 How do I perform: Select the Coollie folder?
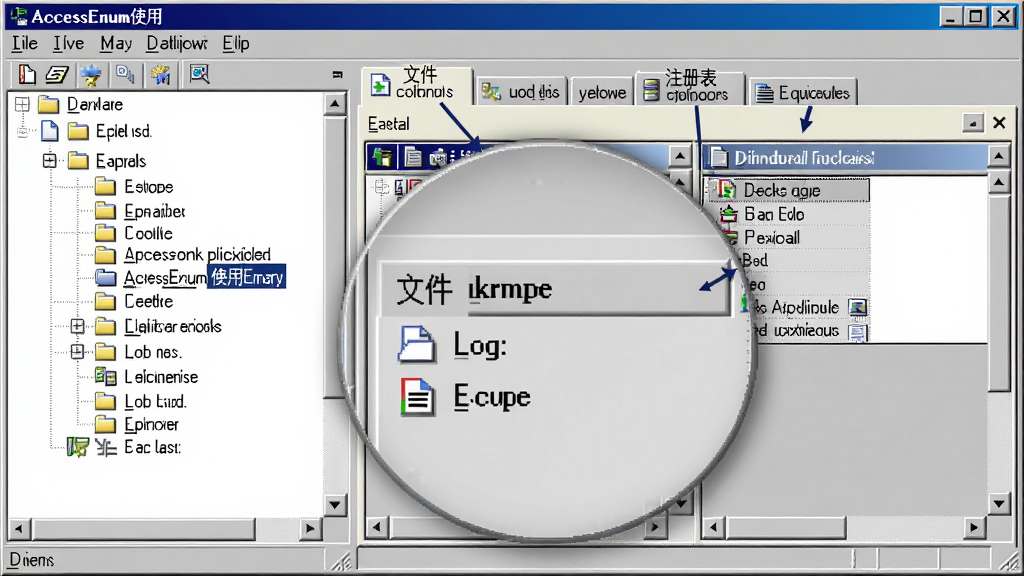coord(148,233)
